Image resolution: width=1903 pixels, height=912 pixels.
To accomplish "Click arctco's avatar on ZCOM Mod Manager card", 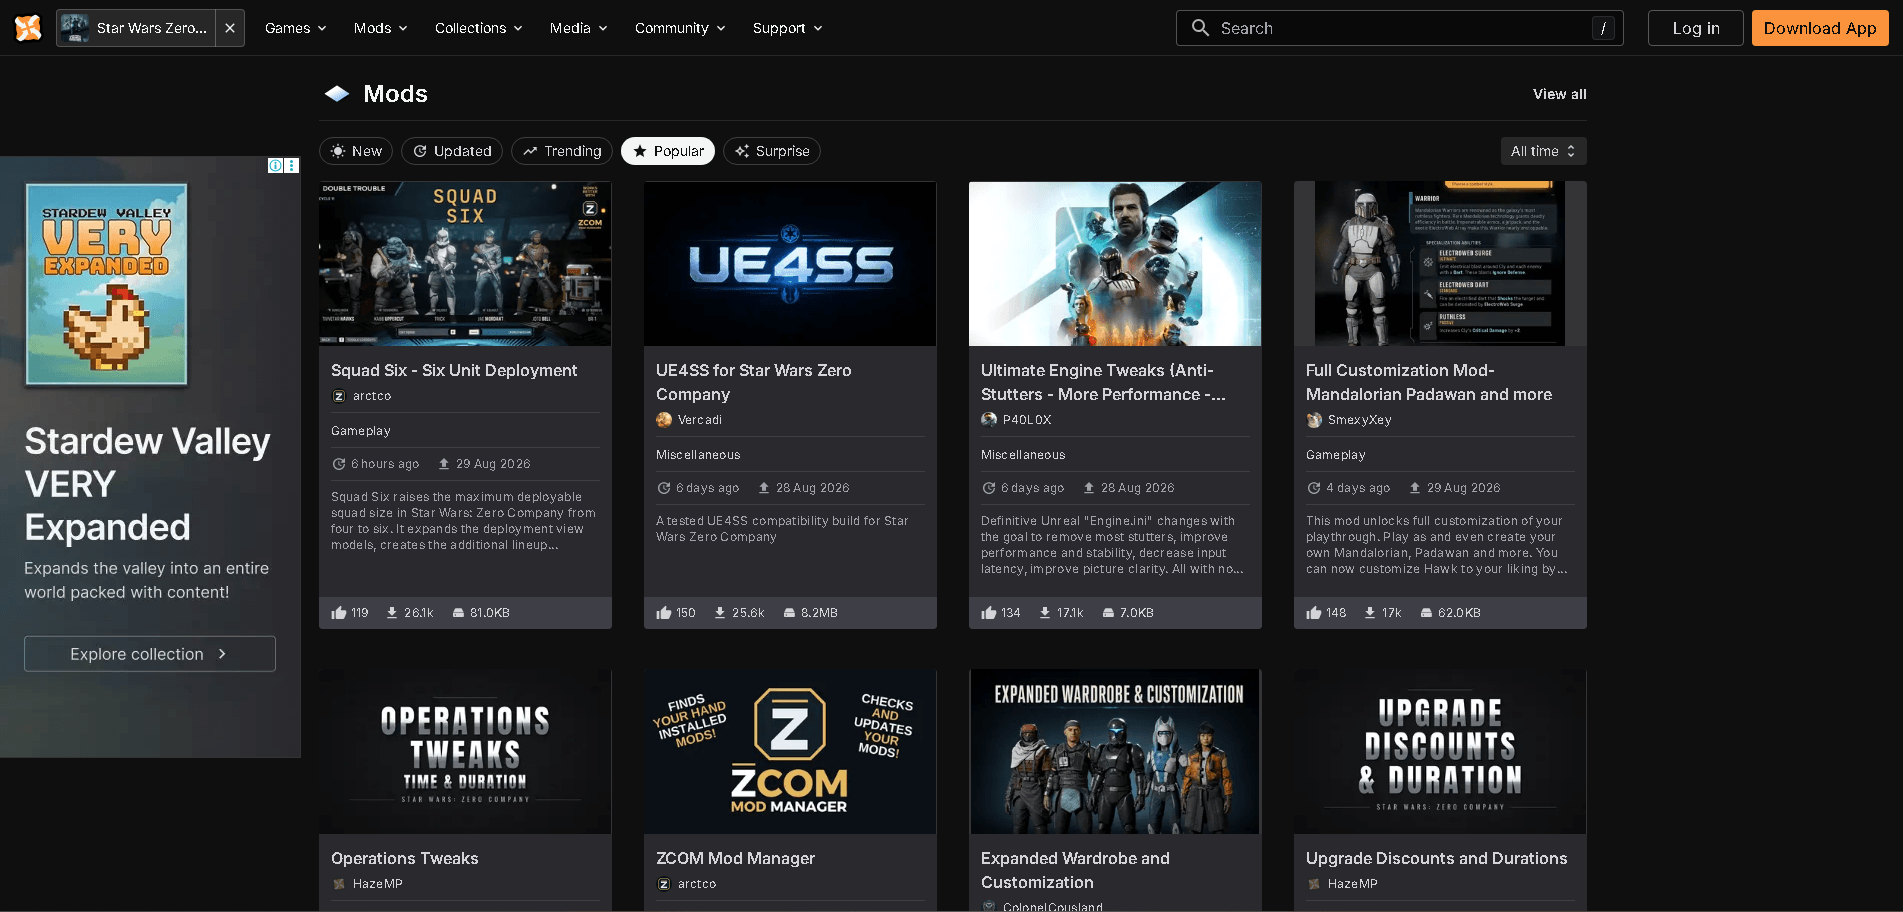I will pos(664,884).
